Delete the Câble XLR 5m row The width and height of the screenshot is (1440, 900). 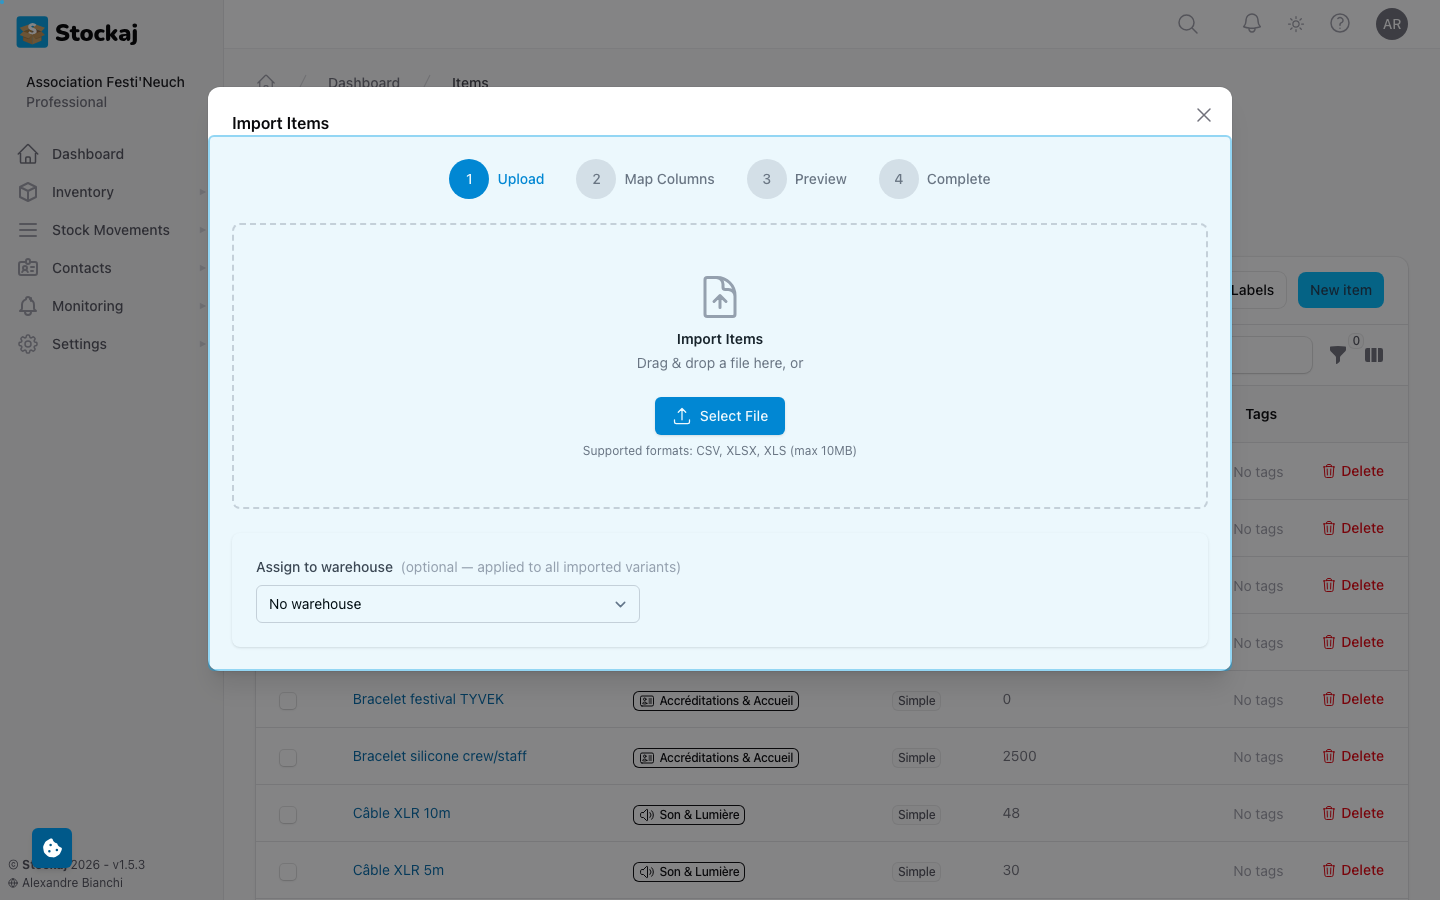(x=1353, y=870)
